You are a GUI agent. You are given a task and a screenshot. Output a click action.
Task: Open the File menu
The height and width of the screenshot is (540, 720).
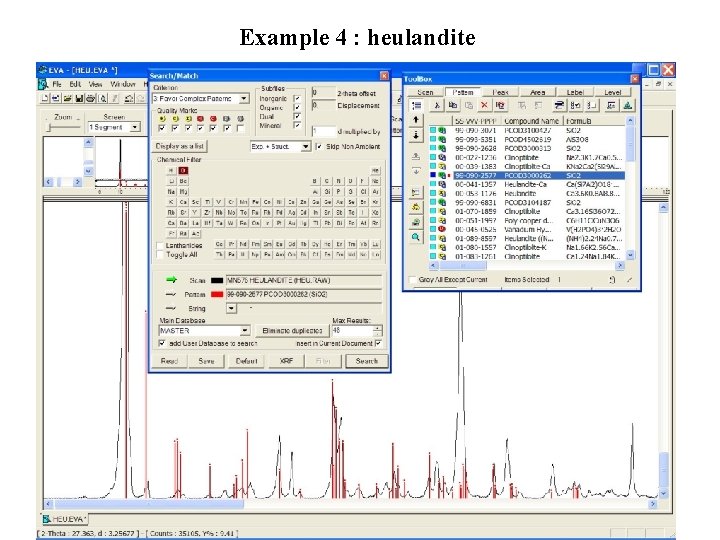57,84
